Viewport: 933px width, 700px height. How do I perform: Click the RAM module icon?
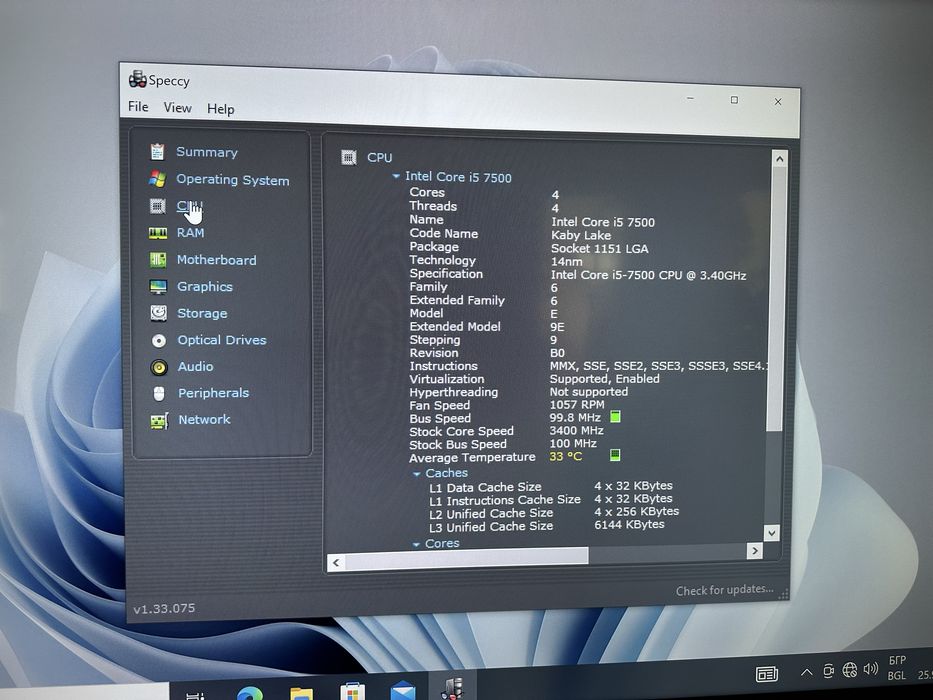point(158,233)
